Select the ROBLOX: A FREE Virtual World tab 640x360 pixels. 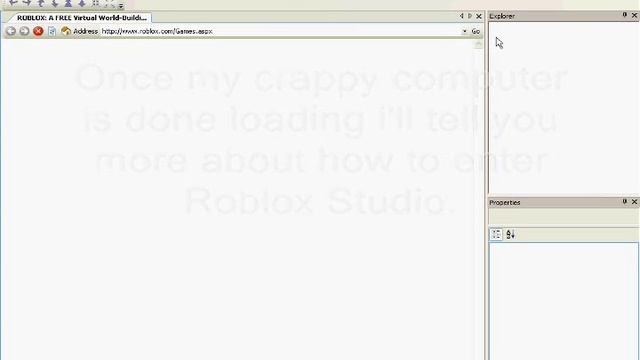click(81, 18)
